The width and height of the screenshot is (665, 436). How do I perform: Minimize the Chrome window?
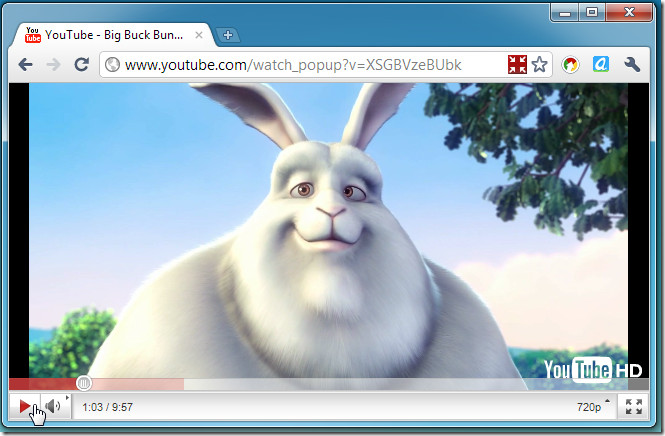point(564,12)
